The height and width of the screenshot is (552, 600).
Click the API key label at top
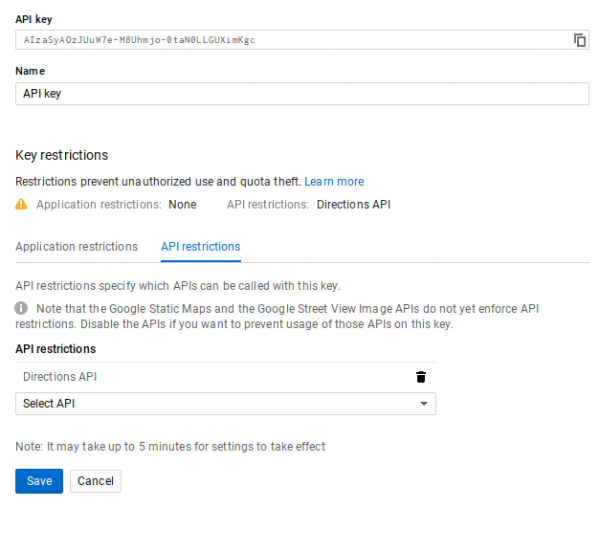coord(36,18)
